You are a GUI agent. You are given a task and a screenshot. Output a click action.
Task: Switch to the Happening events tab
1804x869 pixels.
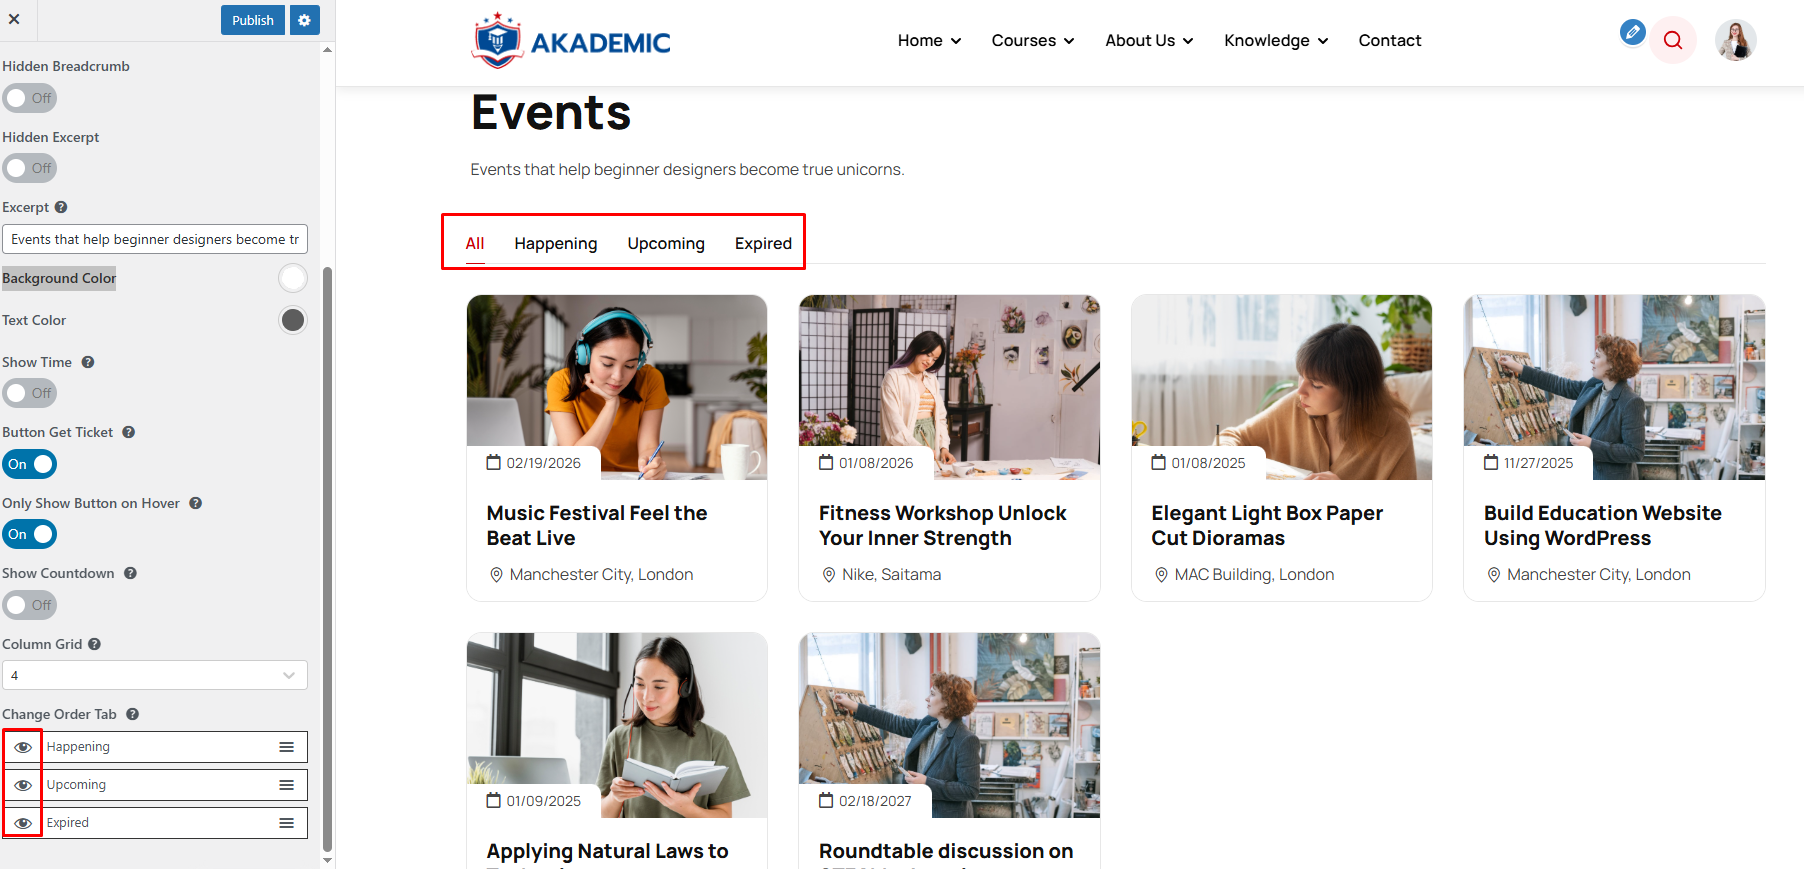pyautogui.click(x=555, y=244)
